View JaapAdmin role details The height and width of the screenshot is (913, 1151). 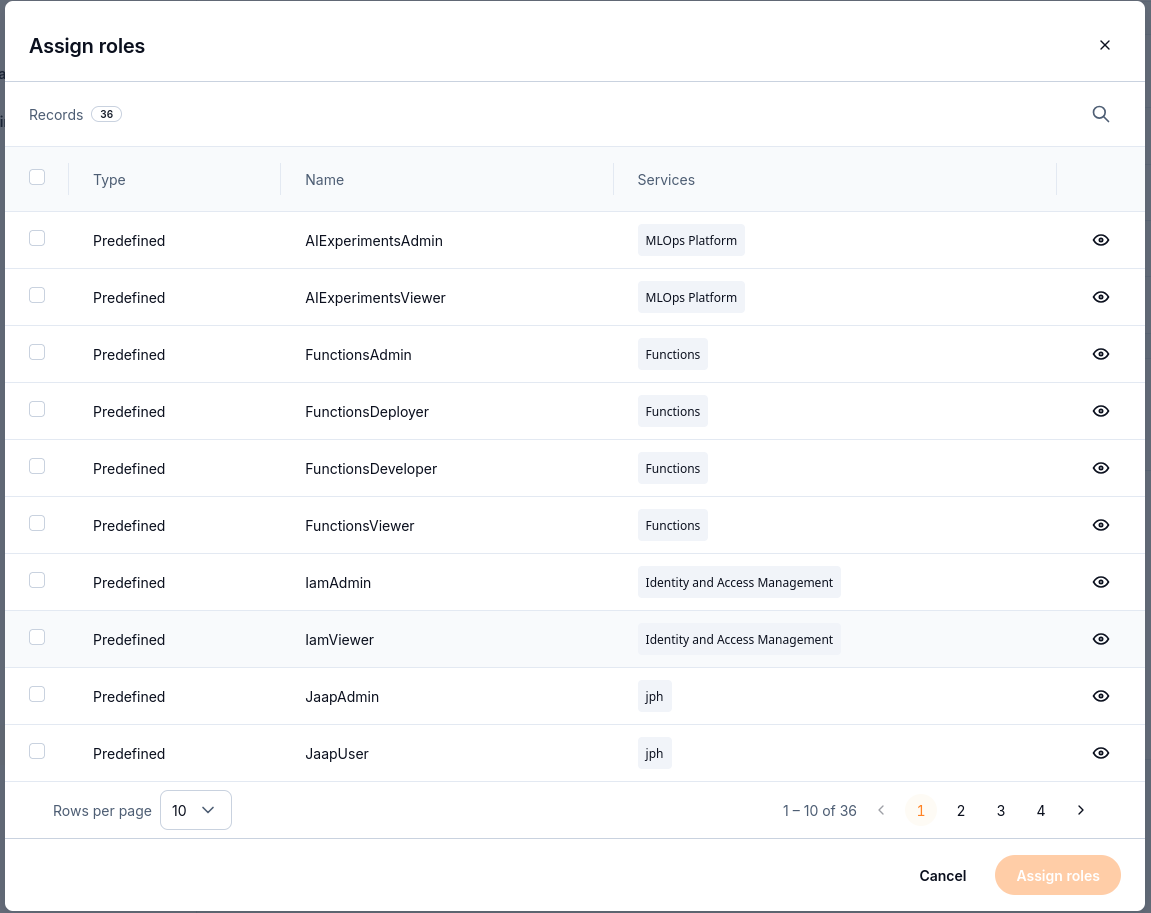pyautogui.click(x=1100, y=696)
